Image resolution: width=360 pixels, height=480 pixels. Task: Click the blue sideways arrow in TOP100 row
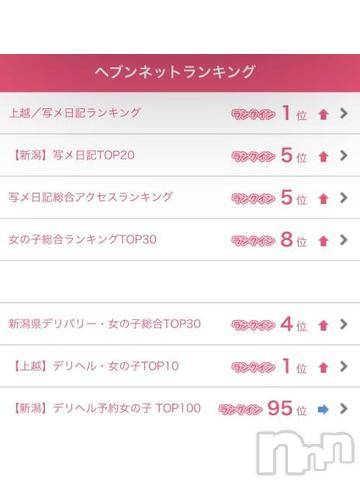323,409
